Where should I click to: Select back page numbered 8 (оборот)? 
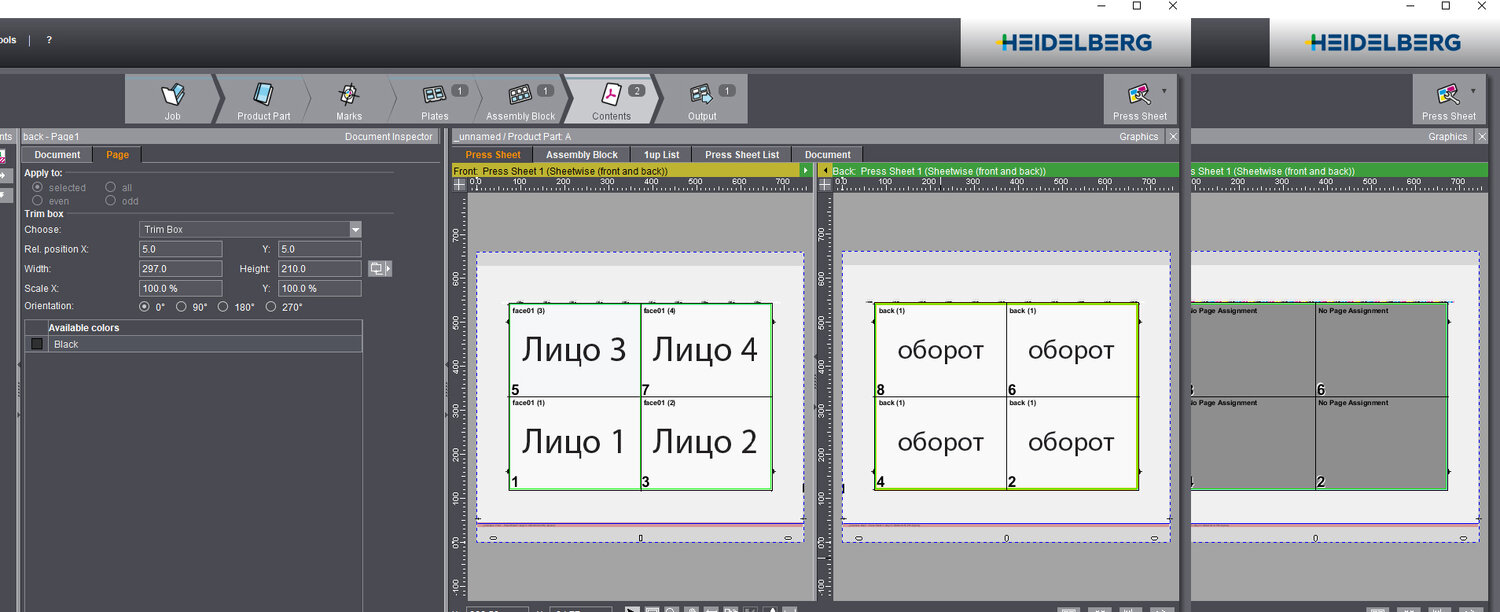pos(941,350)
